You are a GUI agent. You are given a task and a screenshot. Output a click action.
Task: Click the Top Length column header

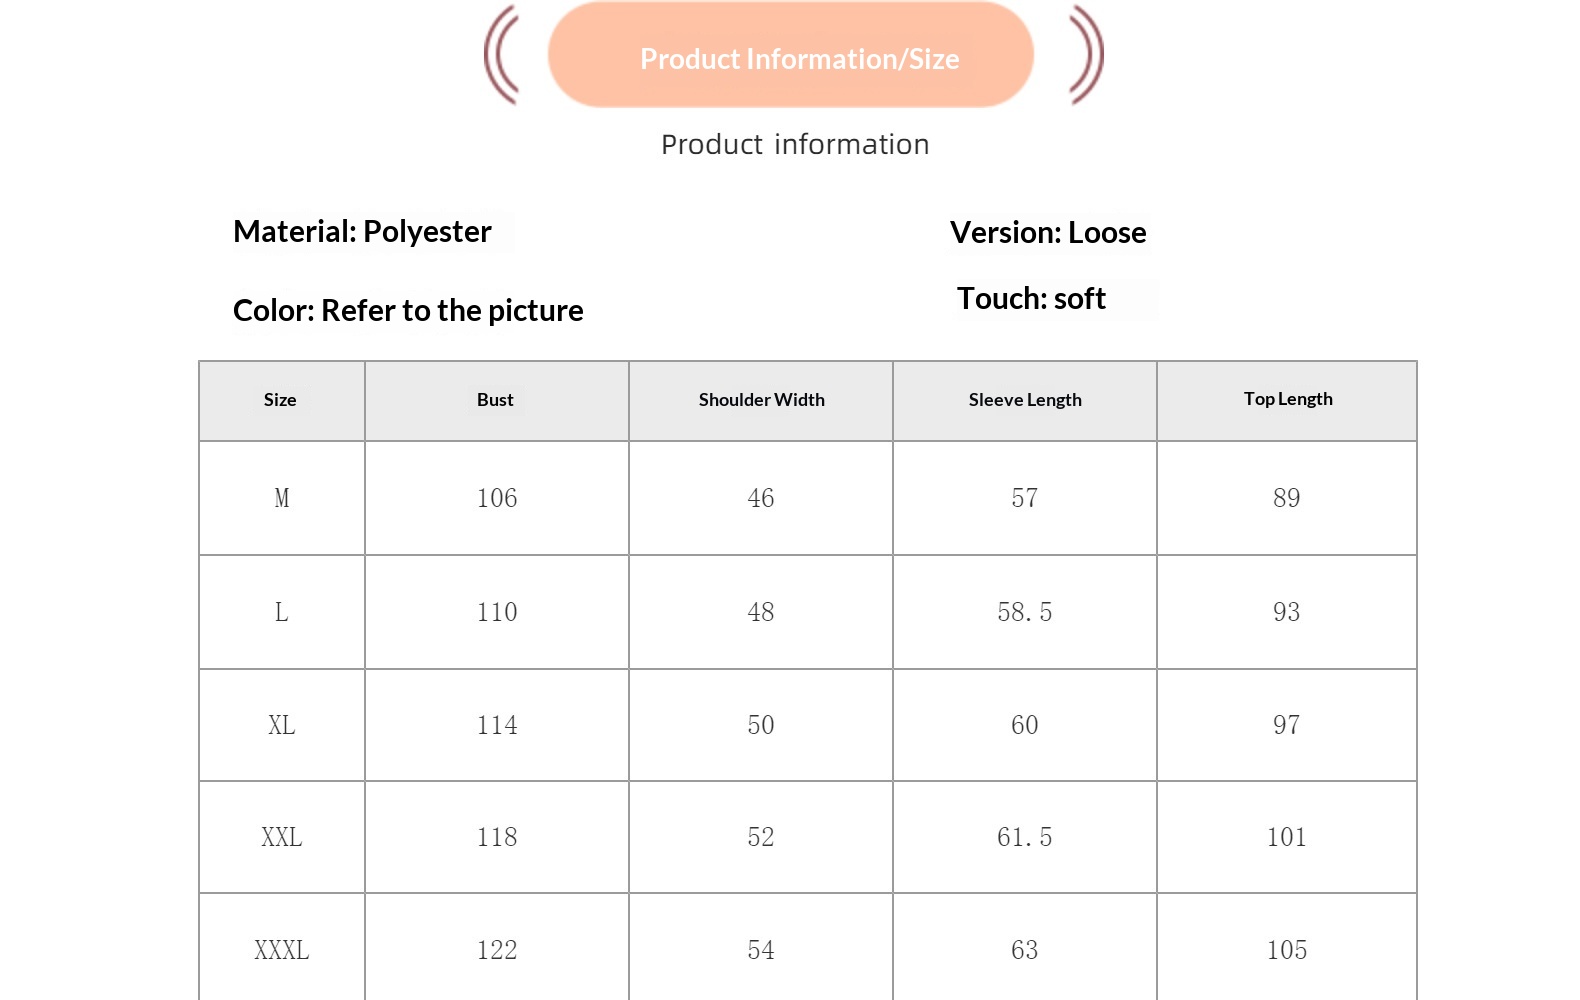[x=1288, y=399]
